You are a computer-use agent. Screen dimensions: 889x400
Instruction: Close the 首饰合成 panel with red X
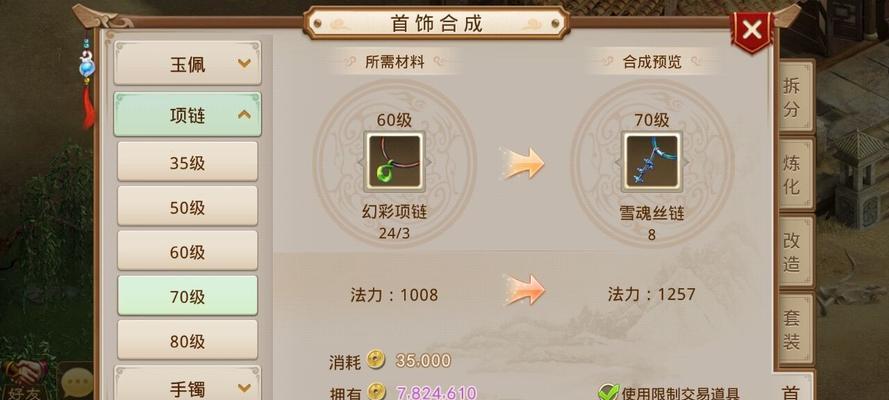tap(752, 30)
